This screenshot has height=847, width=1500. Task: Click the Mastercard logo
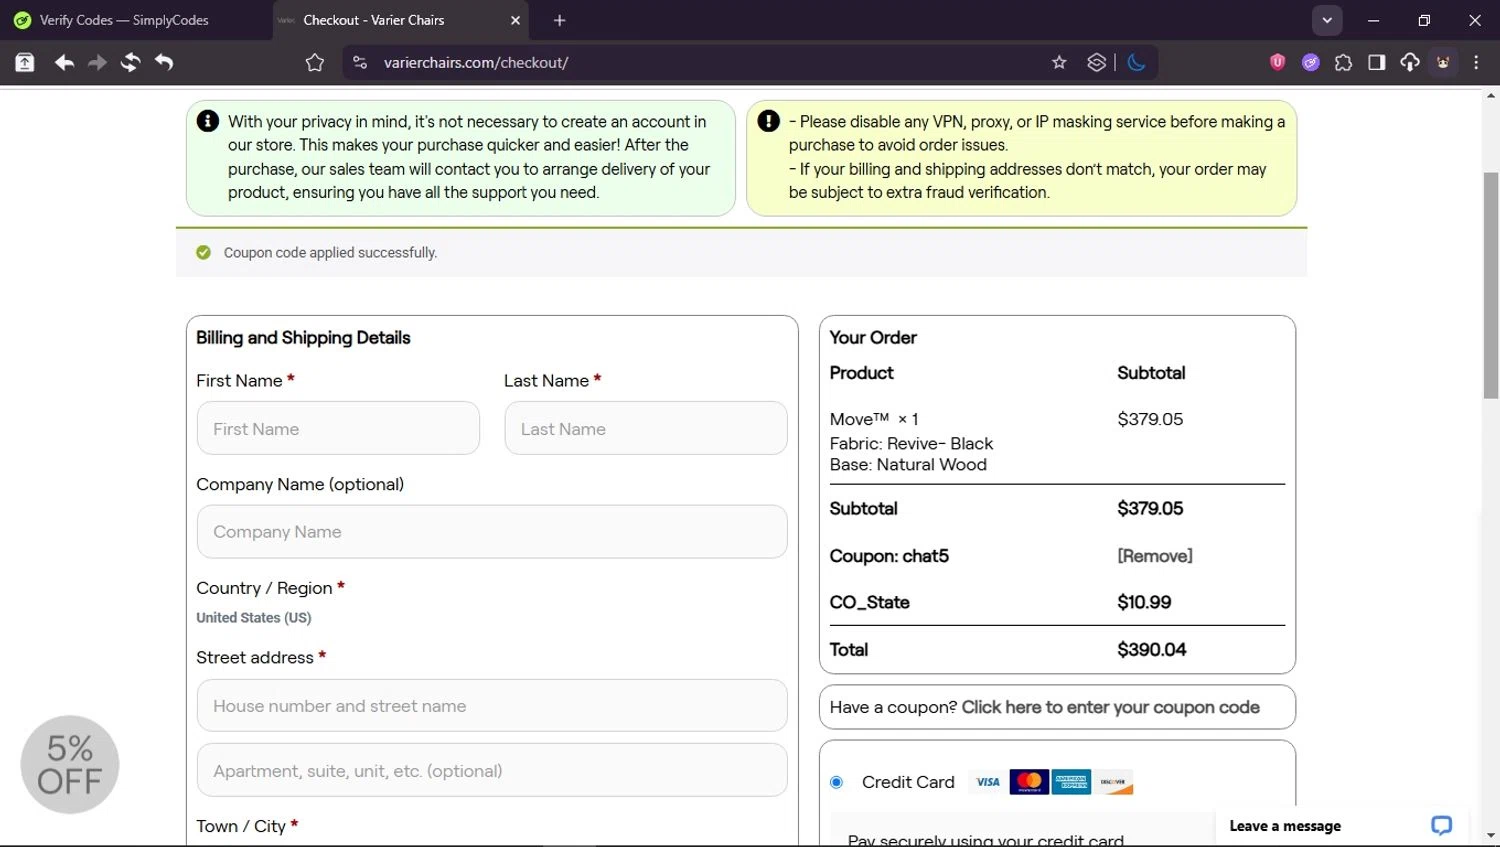pos(1029,782)
